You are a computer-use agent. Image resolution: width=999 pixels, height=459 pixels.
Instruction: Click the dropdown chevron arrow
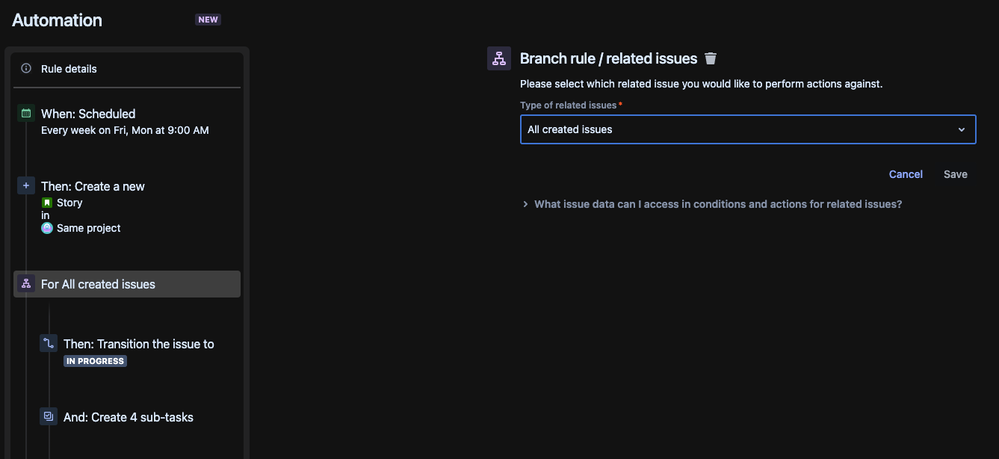click(961, 129)
